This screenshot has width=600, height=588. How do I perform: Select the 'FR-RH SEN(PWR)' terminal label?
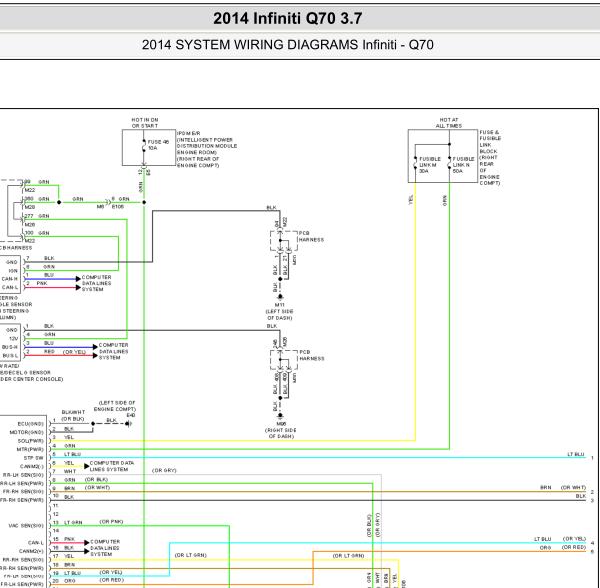tap(22, 500)
